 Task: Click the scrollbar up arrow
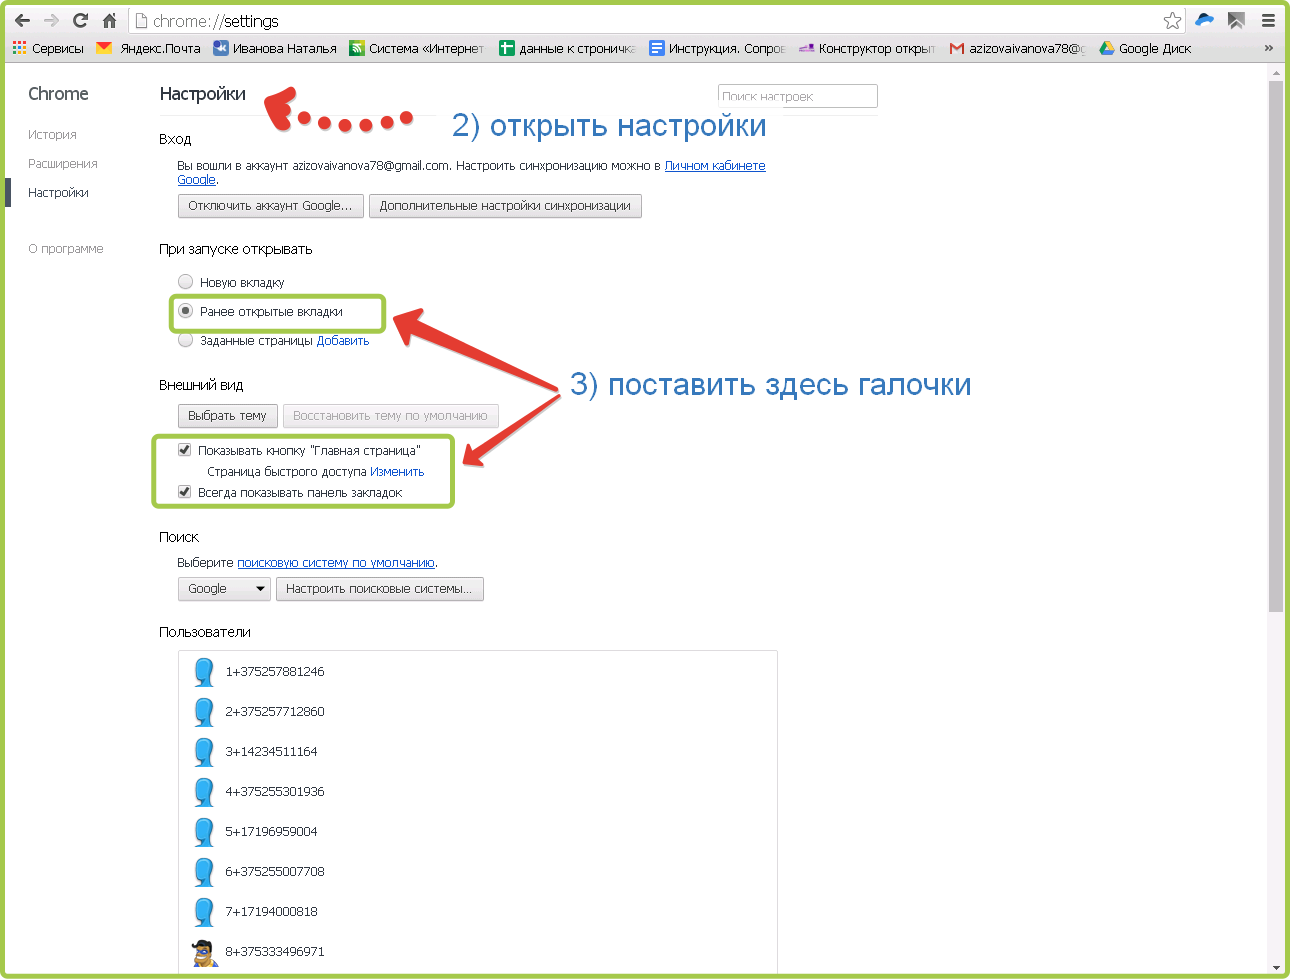coord(1276,73)
